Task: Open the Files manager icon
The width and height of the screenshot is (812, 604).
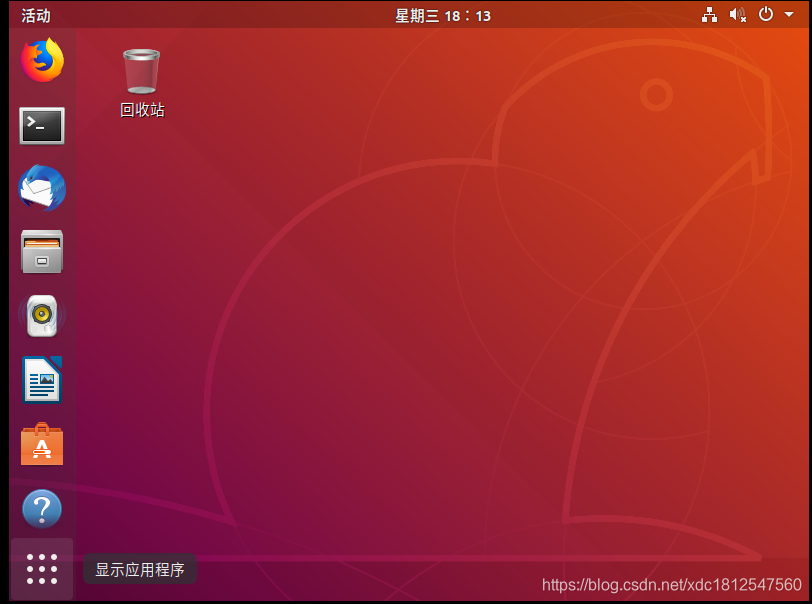Action: click(42, 252)
